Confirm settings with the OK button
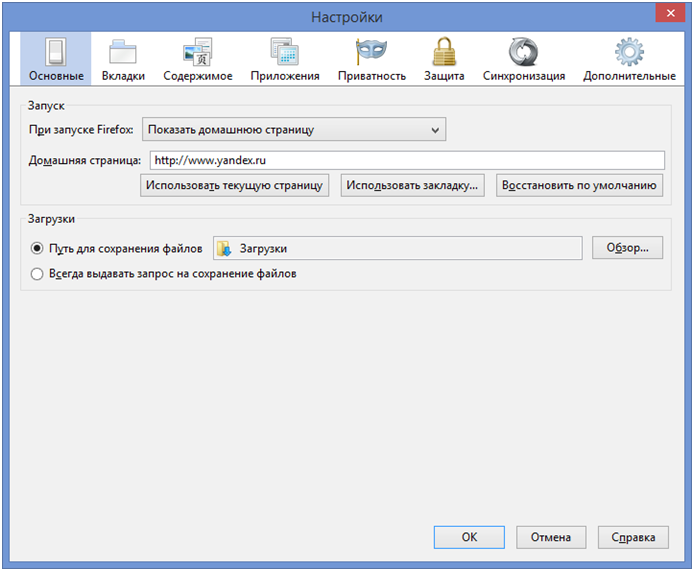 pyautogui.click(x=469, y=537)
